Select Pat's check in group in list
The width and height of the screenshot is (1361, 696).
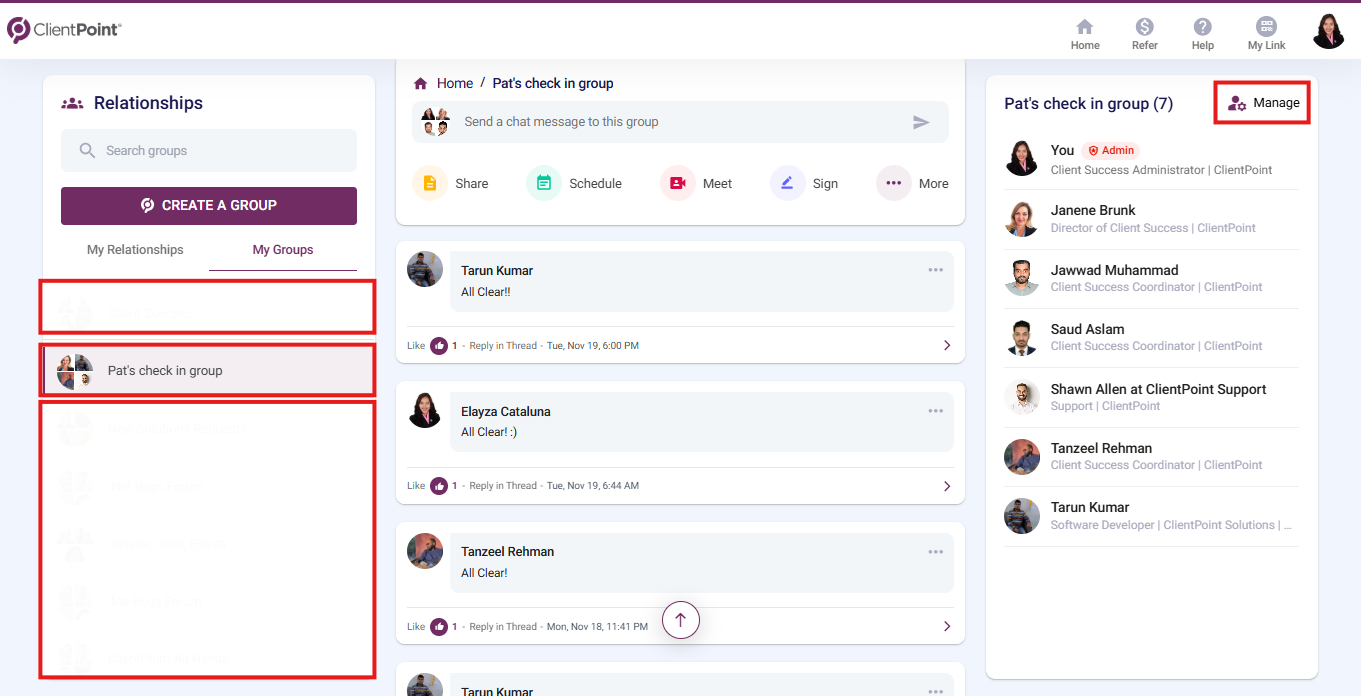tap(209, 370)
